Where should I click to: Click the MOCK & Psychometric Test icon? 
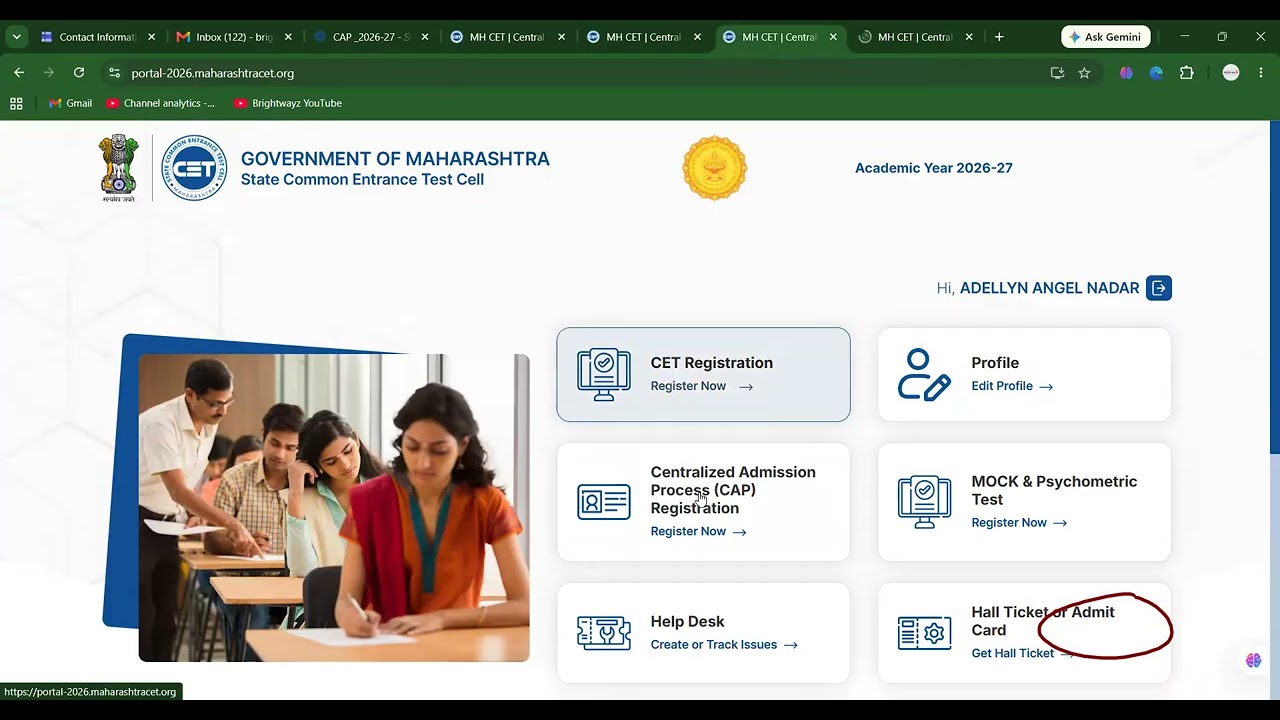click(x=924, y=502)
